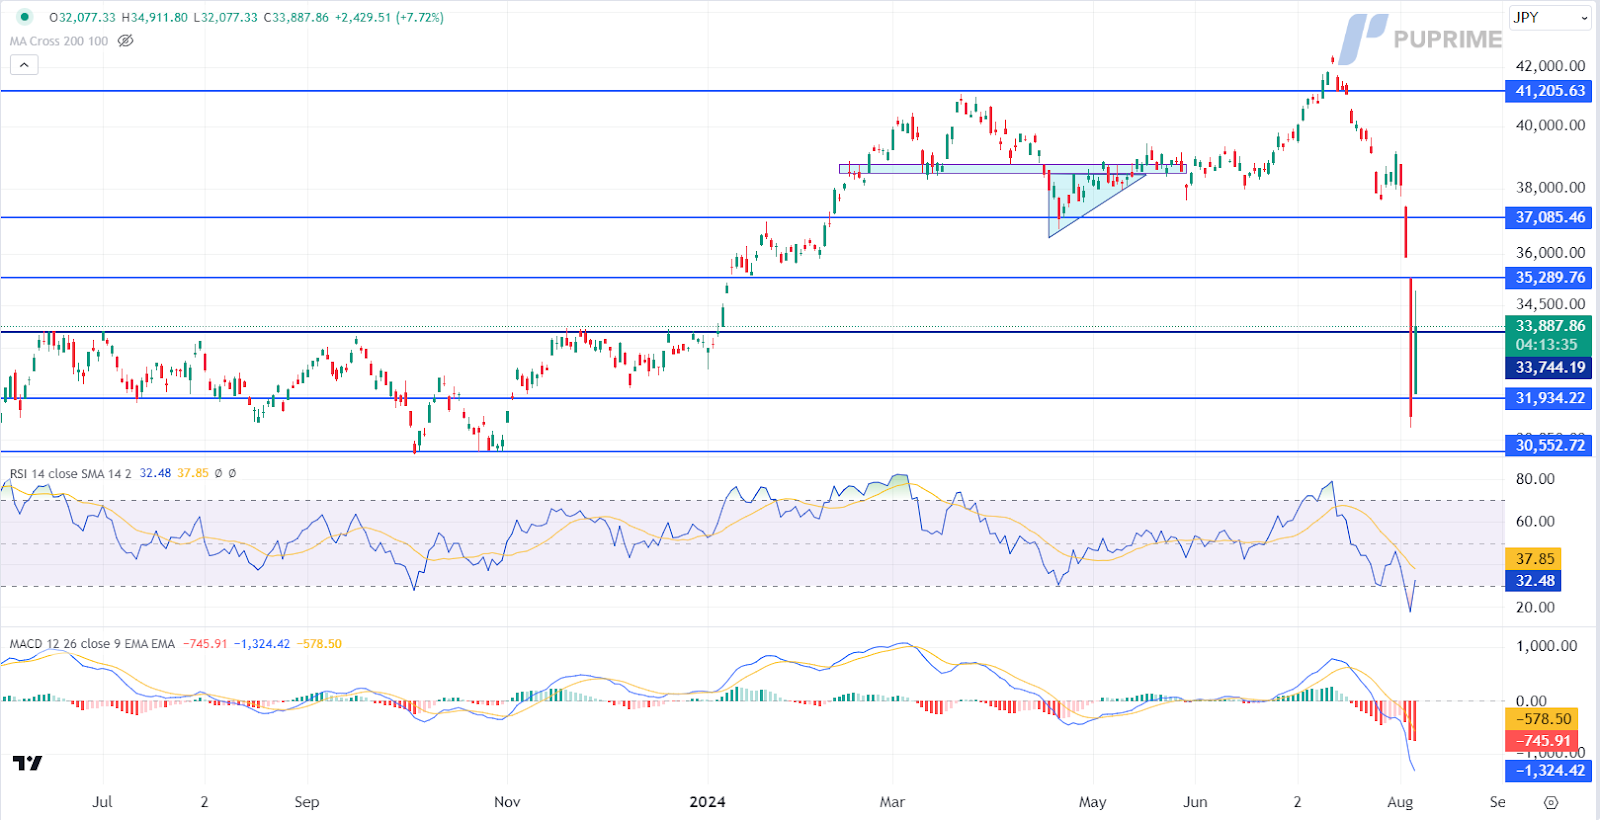Screen dimensions: 1600x820
Task: Click the change value +2,429.51 (+7.72%)
Action: [389, 17]
